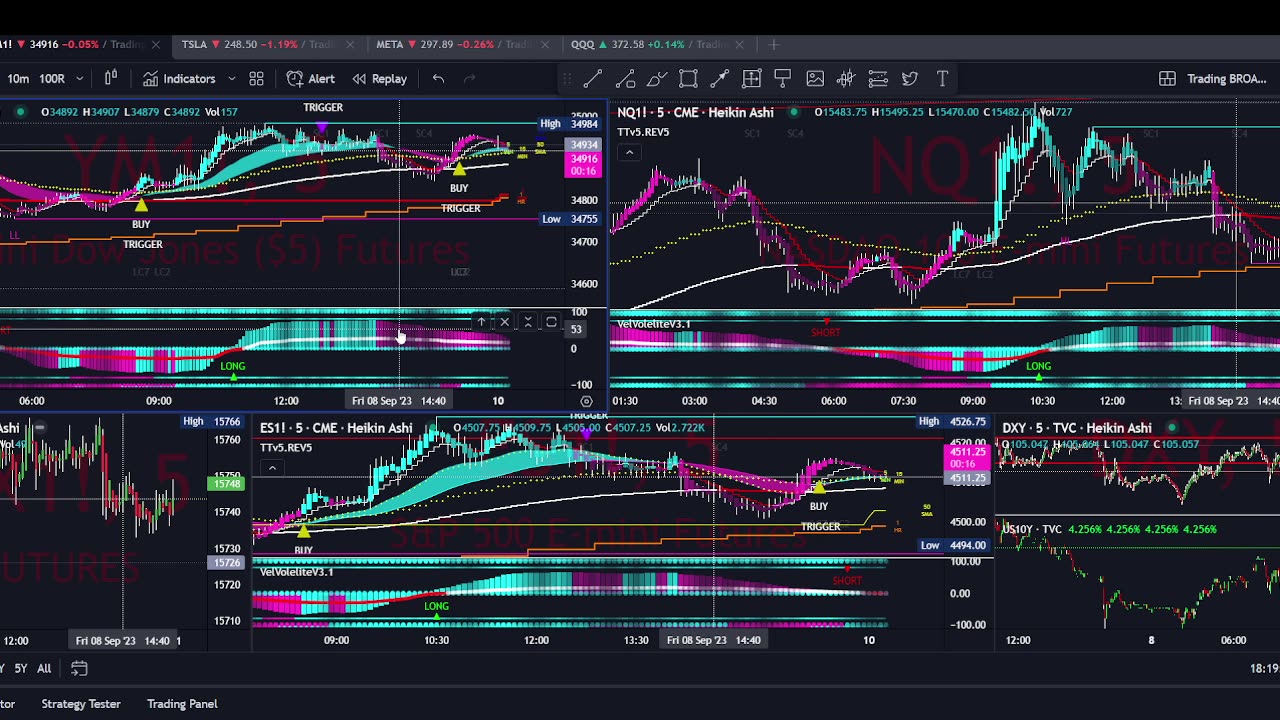Toggle the gray status dot on lower-left chart
Screen dimensions: 1280x720
click(39, 428)
